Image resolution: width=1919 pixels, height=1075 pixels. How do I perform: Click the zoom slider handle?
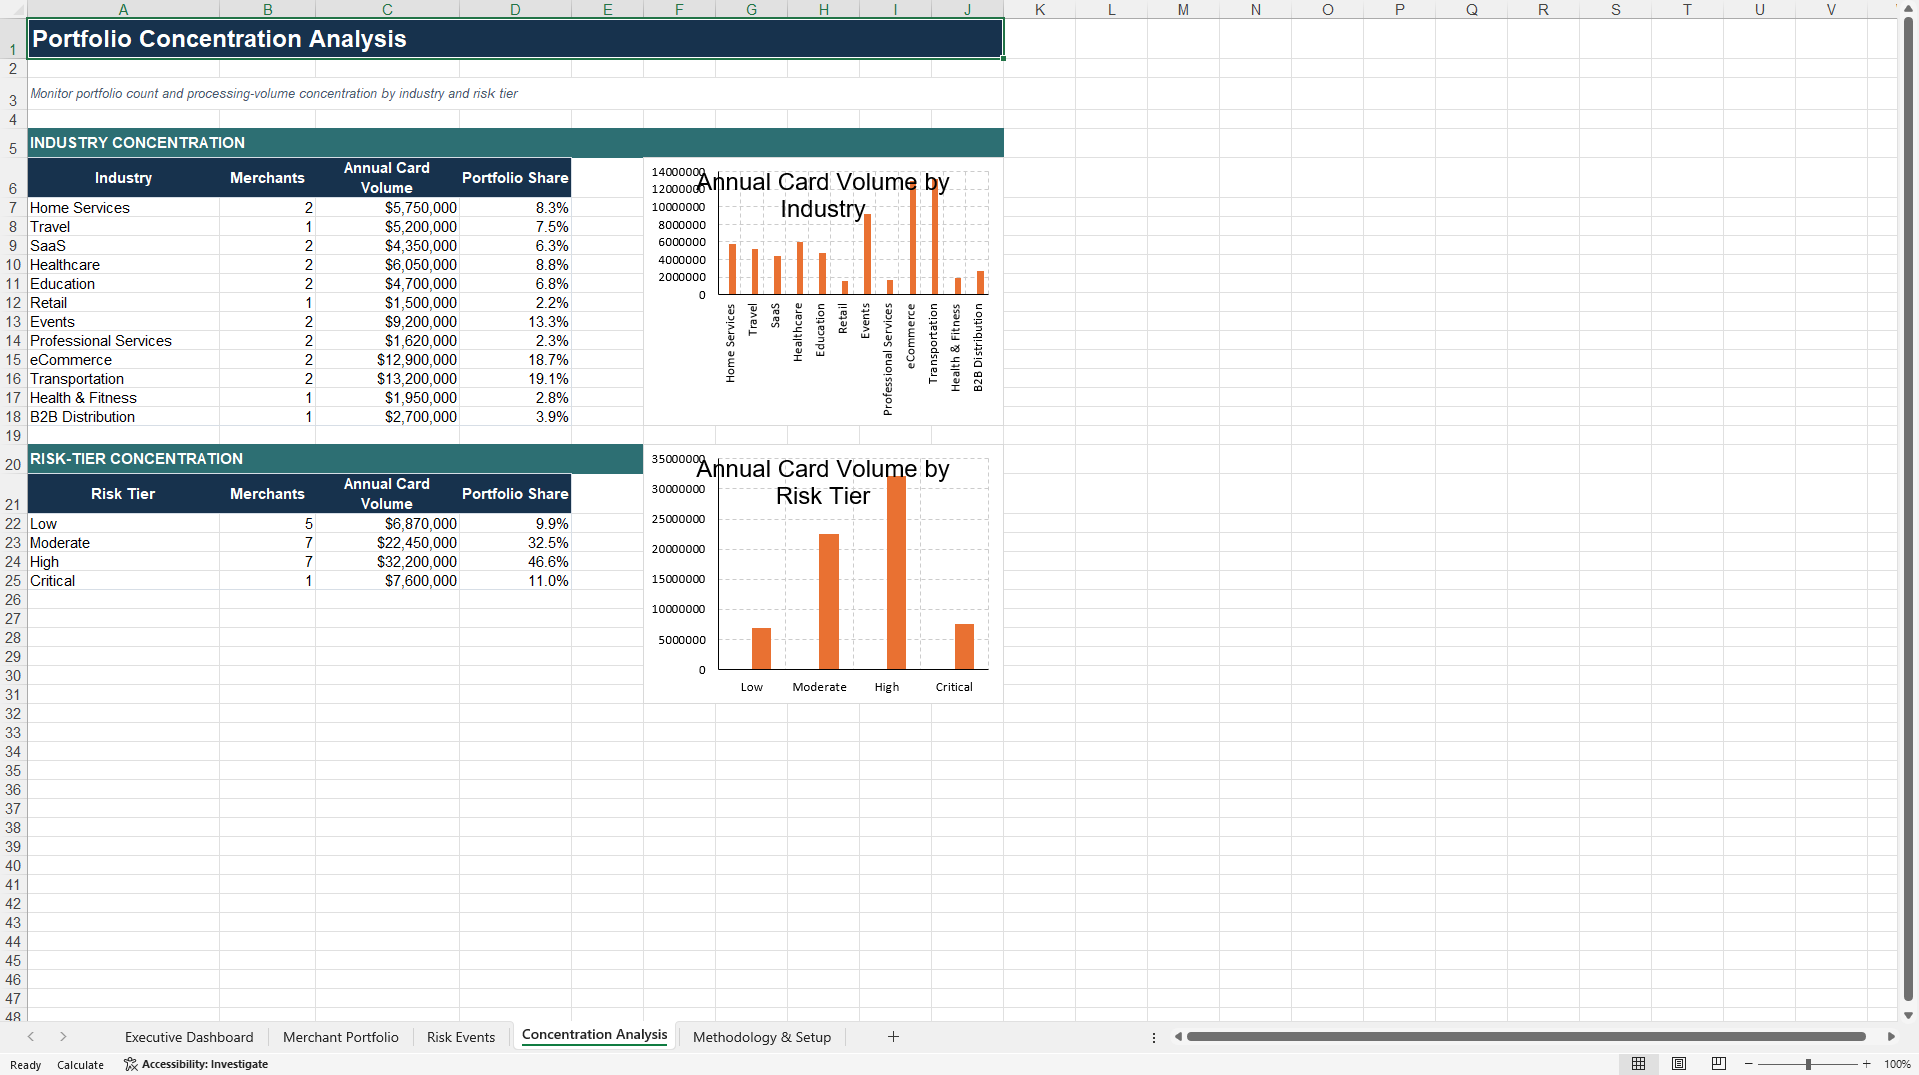(1808, 1064)
